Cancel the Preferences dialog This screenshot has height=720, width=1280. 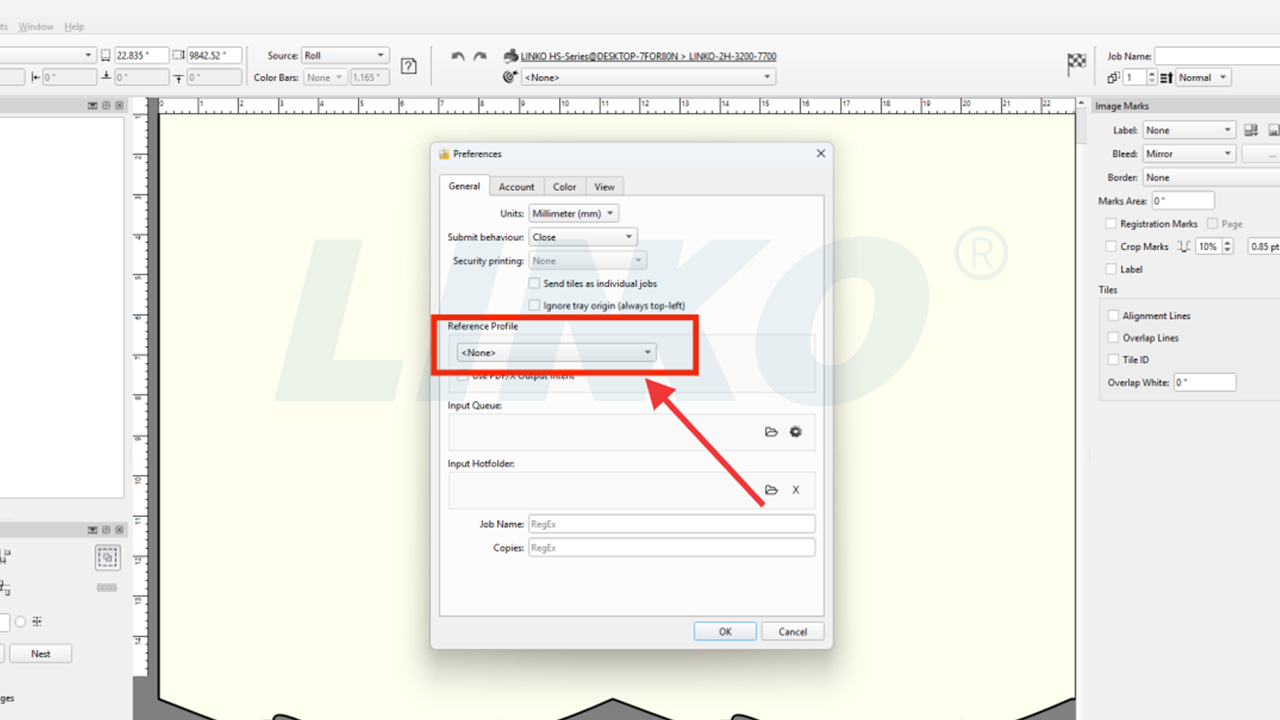[x=793, y=631]
